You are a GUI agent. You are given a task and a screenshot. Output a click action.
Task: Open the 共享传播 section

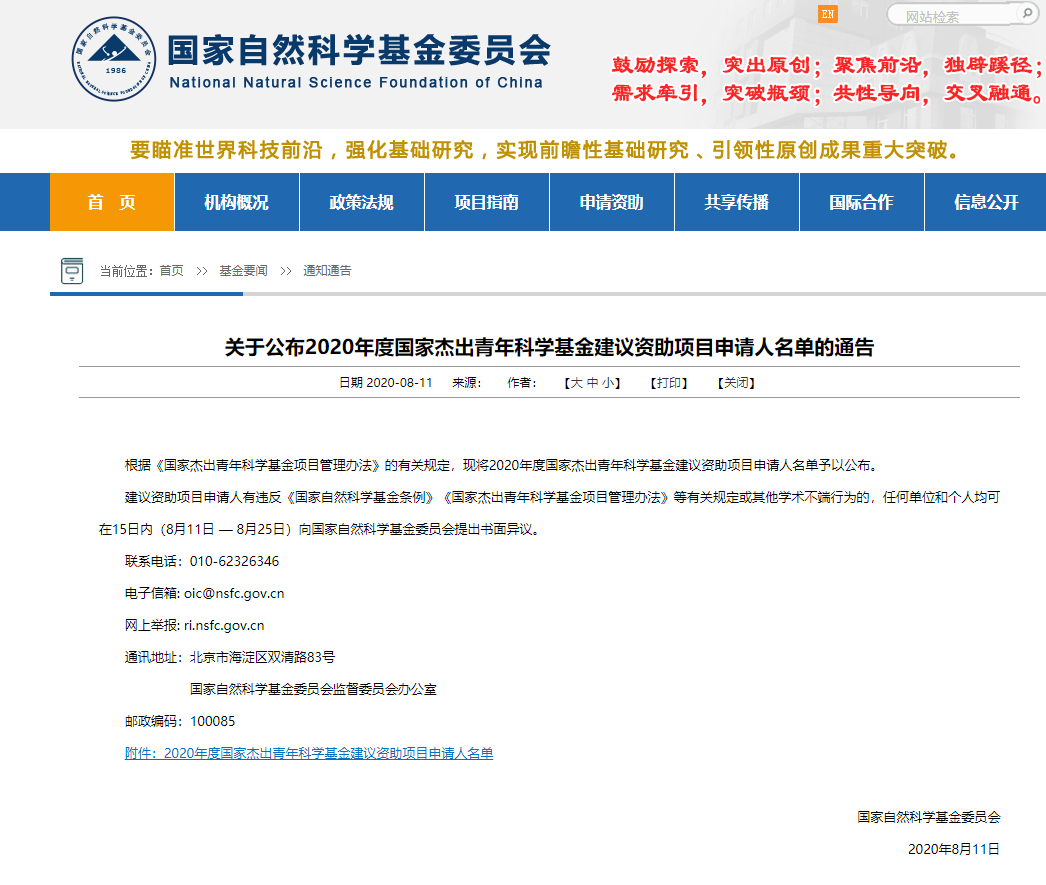pos(736,201)
